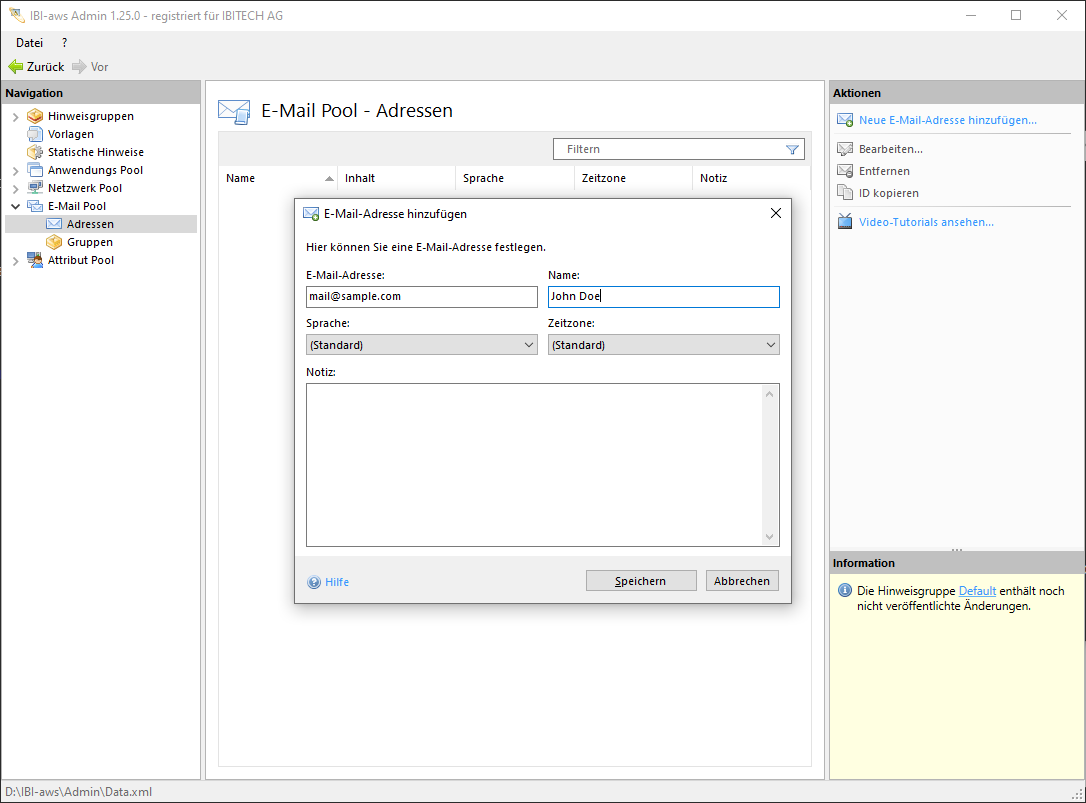Click the green Zurück arrow
The width and height of the screenshot is (1086, 803).
(x=16, y=67)
